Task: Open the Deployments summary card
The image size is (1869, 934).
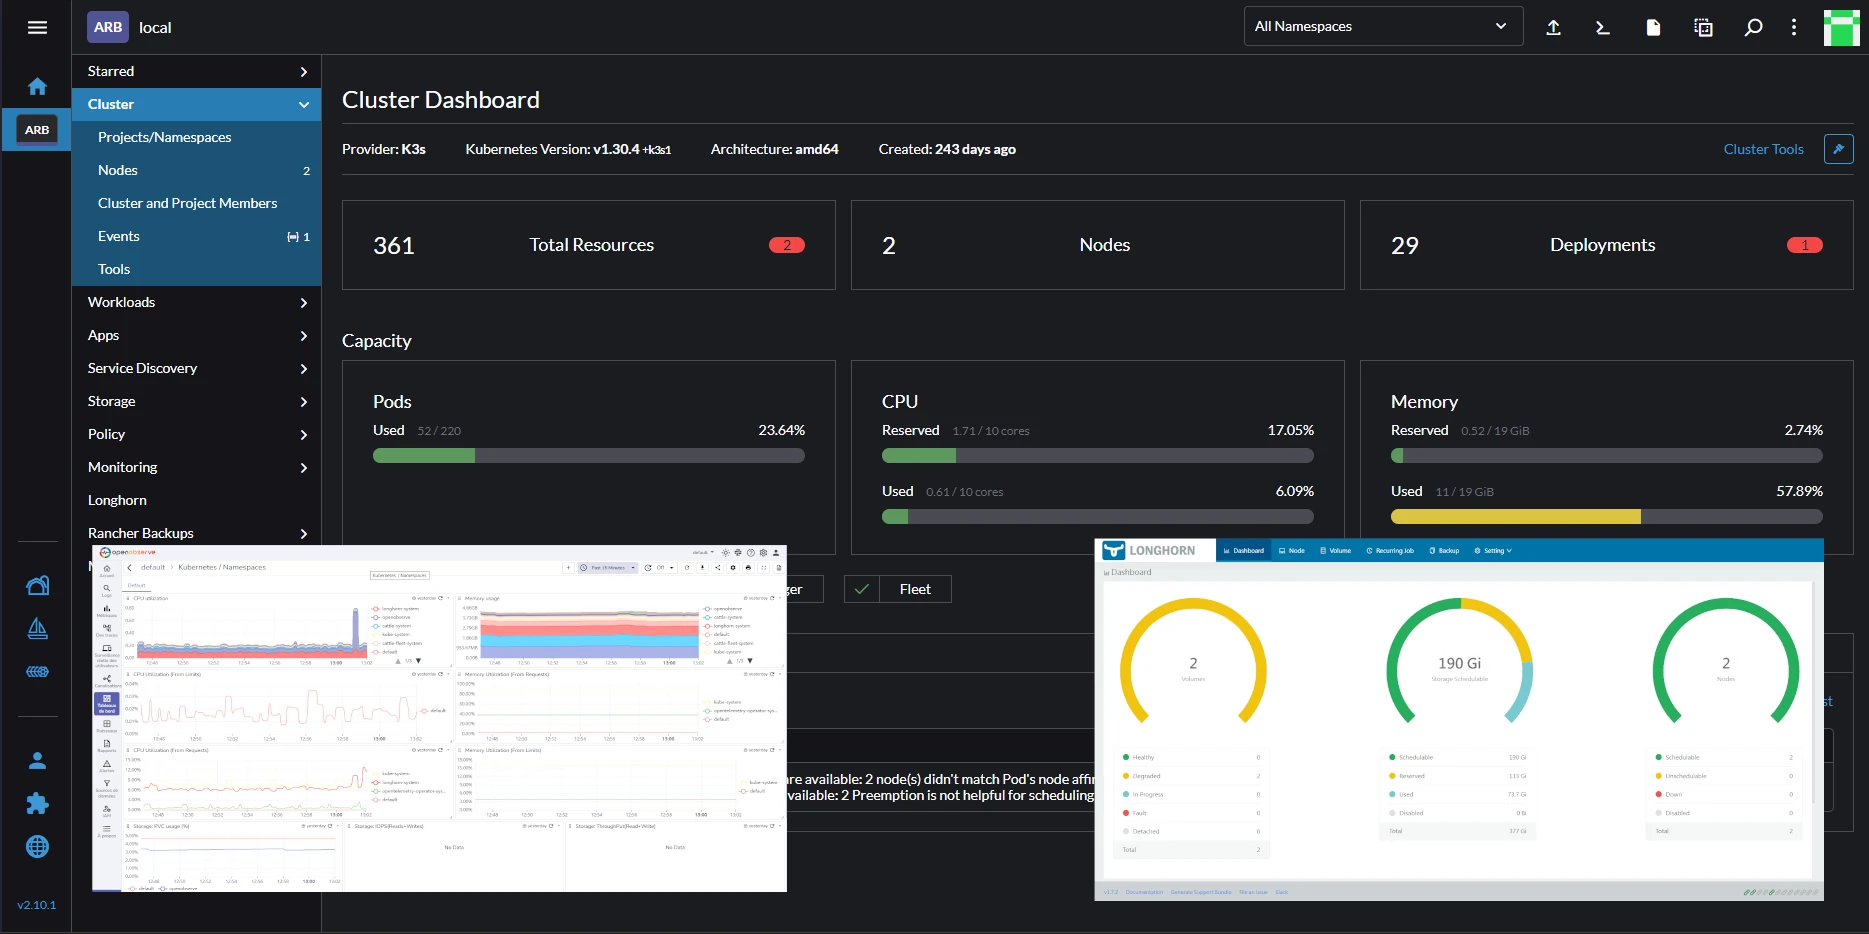Action: (x=1606, y=245)
